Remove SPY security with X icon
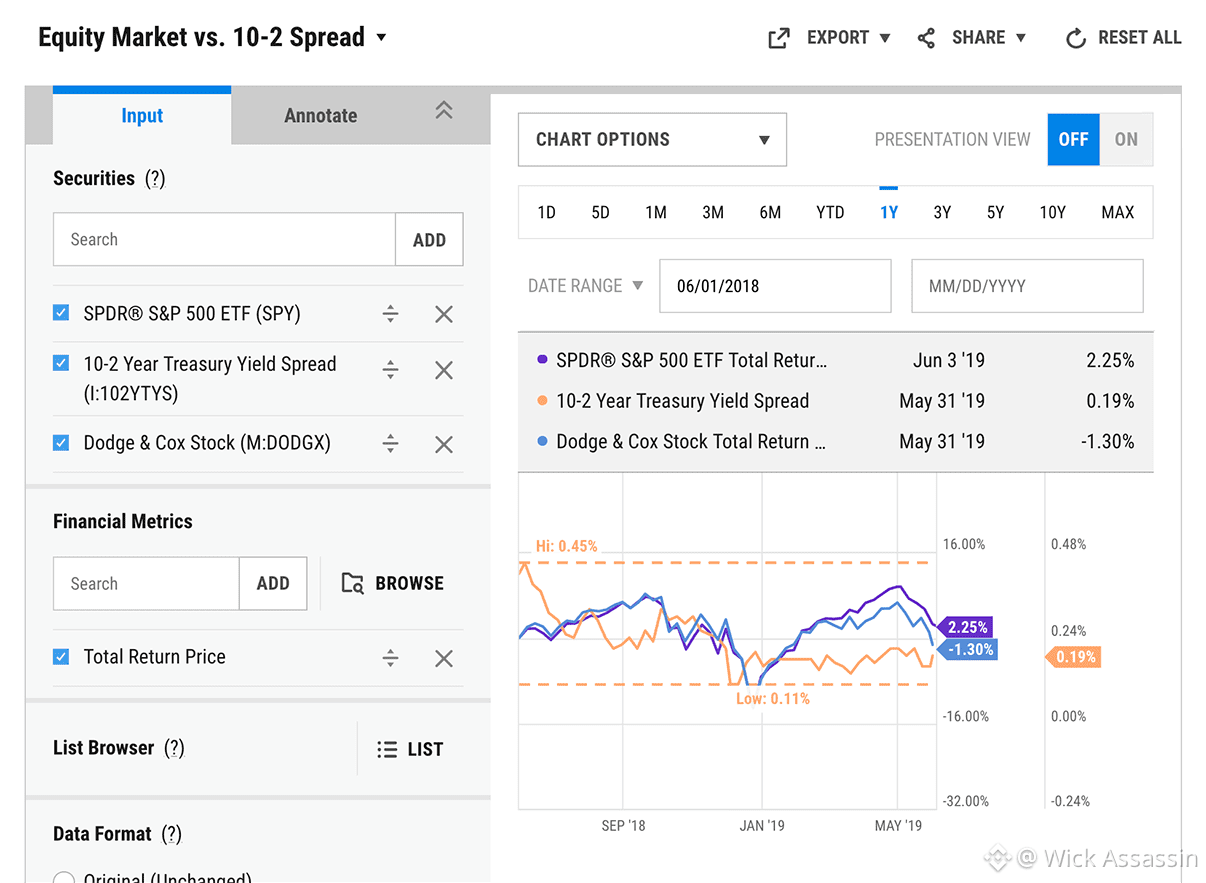1206x883 pixels. point(444,314)
